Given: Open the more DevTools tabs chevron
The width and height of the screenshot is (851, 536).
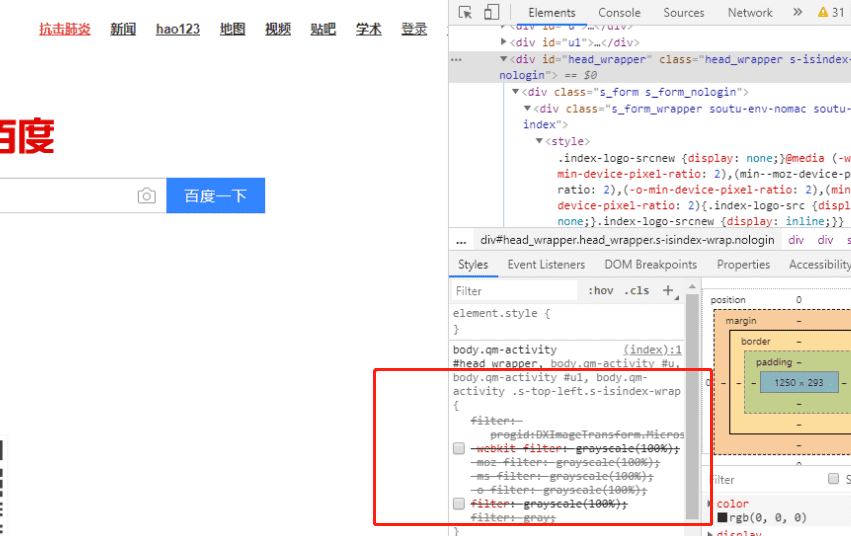Looking at the screenshot, I should (797, 12).
